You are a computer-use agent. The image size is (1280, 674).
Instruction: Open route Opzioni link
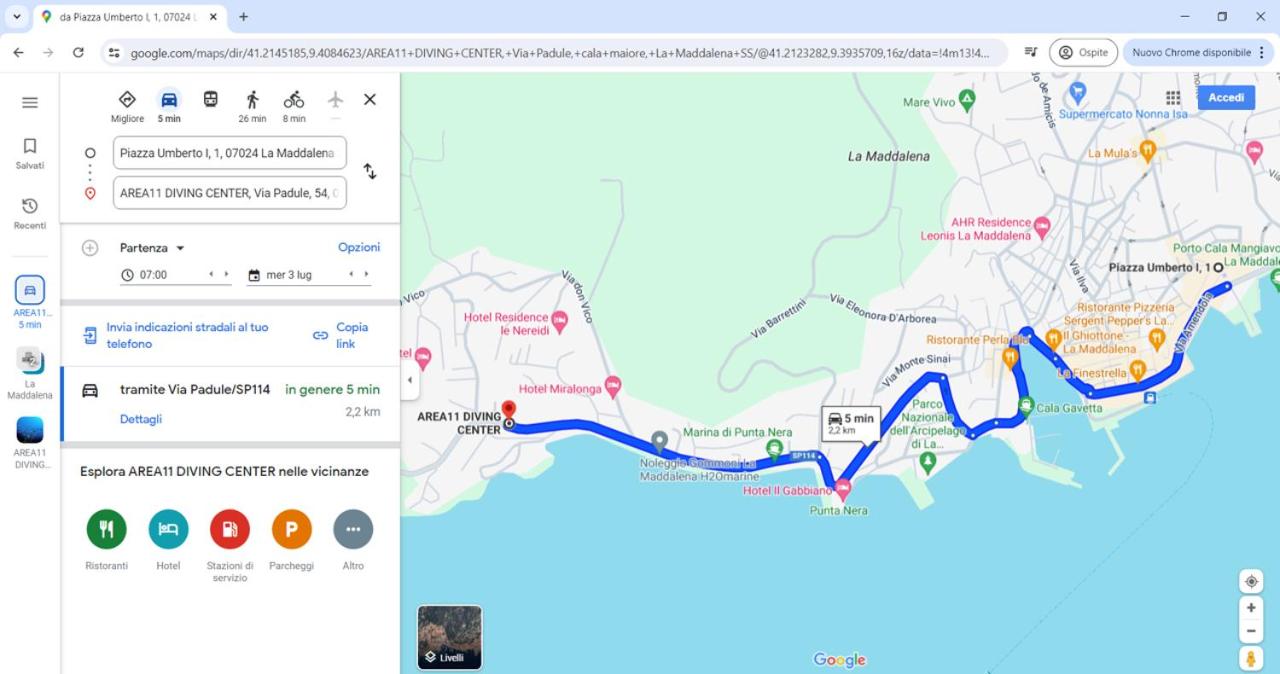(x=359, y=247)
